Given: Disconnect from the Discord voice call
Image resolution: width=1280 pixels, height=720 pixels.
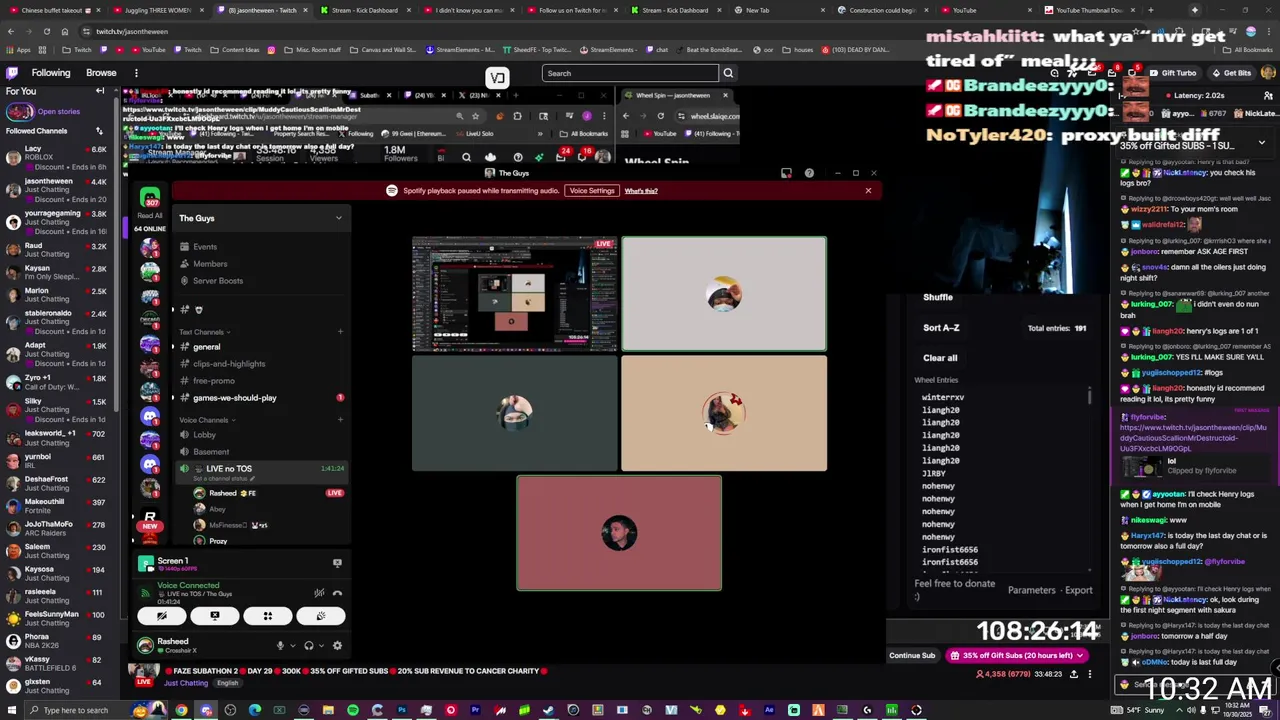Looking at the screenshot, I should [337, 593].
